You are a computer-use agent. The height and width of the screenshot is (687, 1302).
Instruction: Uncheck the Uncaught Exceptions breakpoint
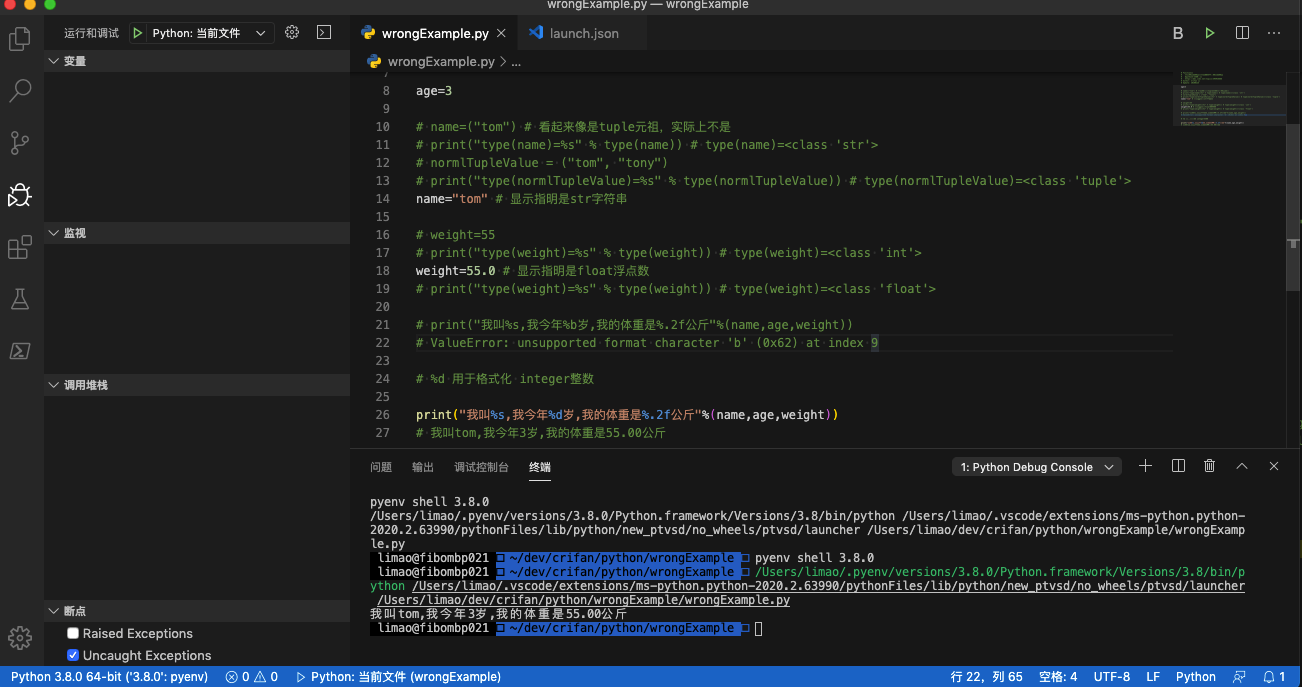coord(73,655)
